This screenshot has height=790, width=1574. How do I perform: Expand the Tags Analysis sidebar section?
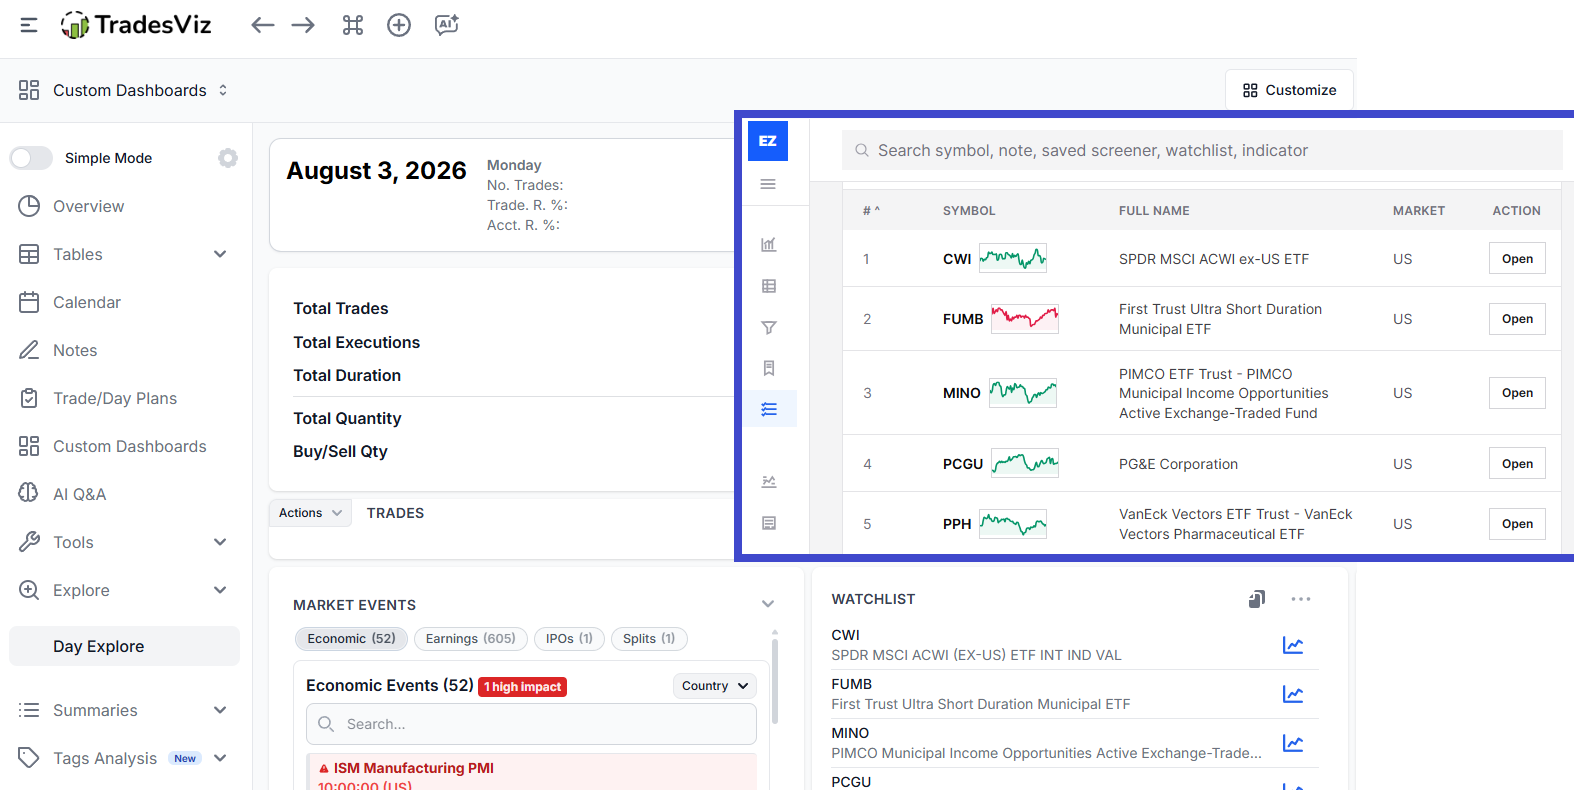220,758
